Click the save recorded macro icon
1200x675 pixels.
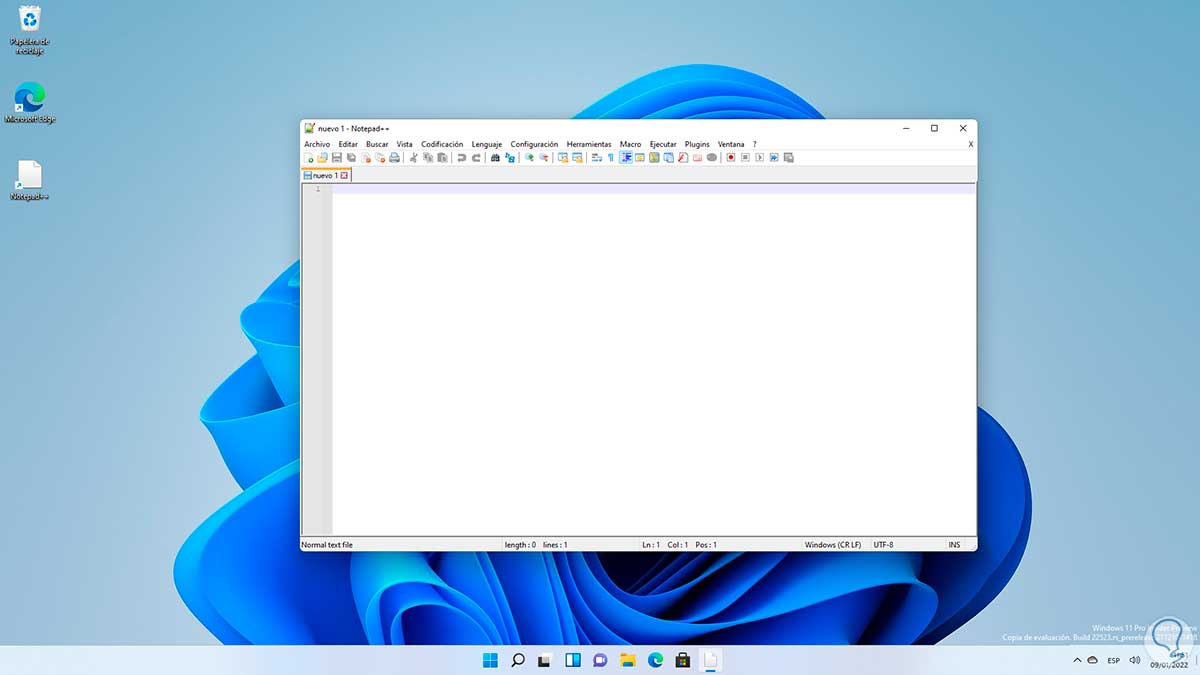[x=788, y=158]
